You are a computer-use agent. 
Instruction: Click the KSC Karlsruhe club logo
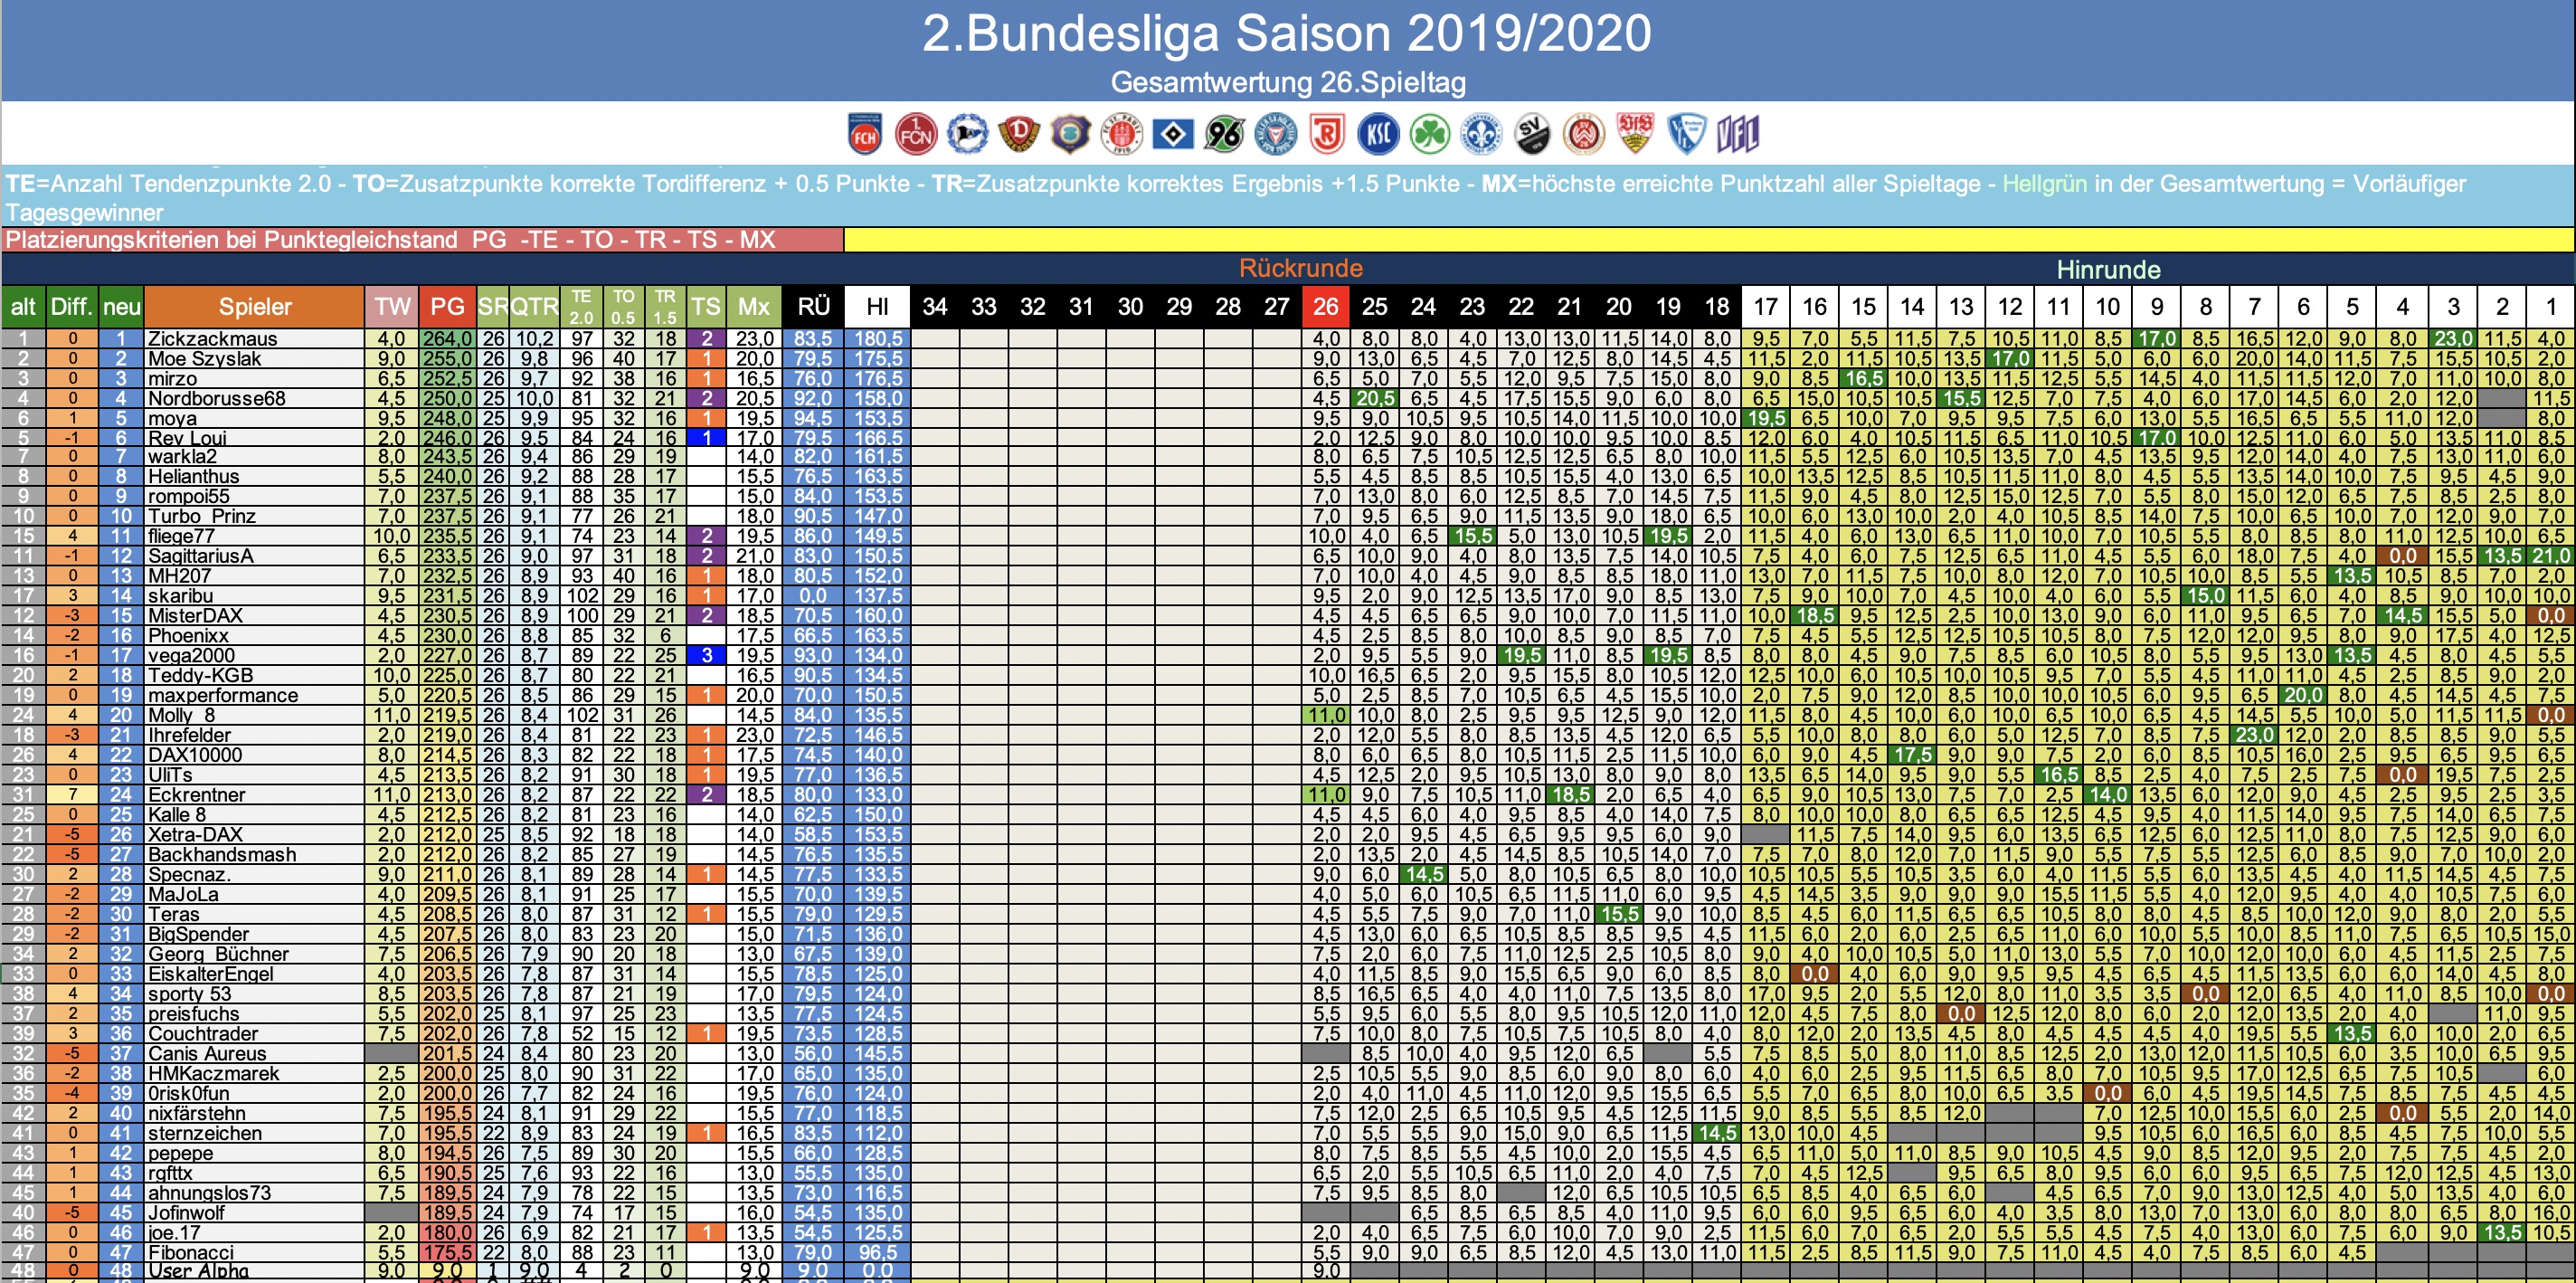click(1378, 134)
